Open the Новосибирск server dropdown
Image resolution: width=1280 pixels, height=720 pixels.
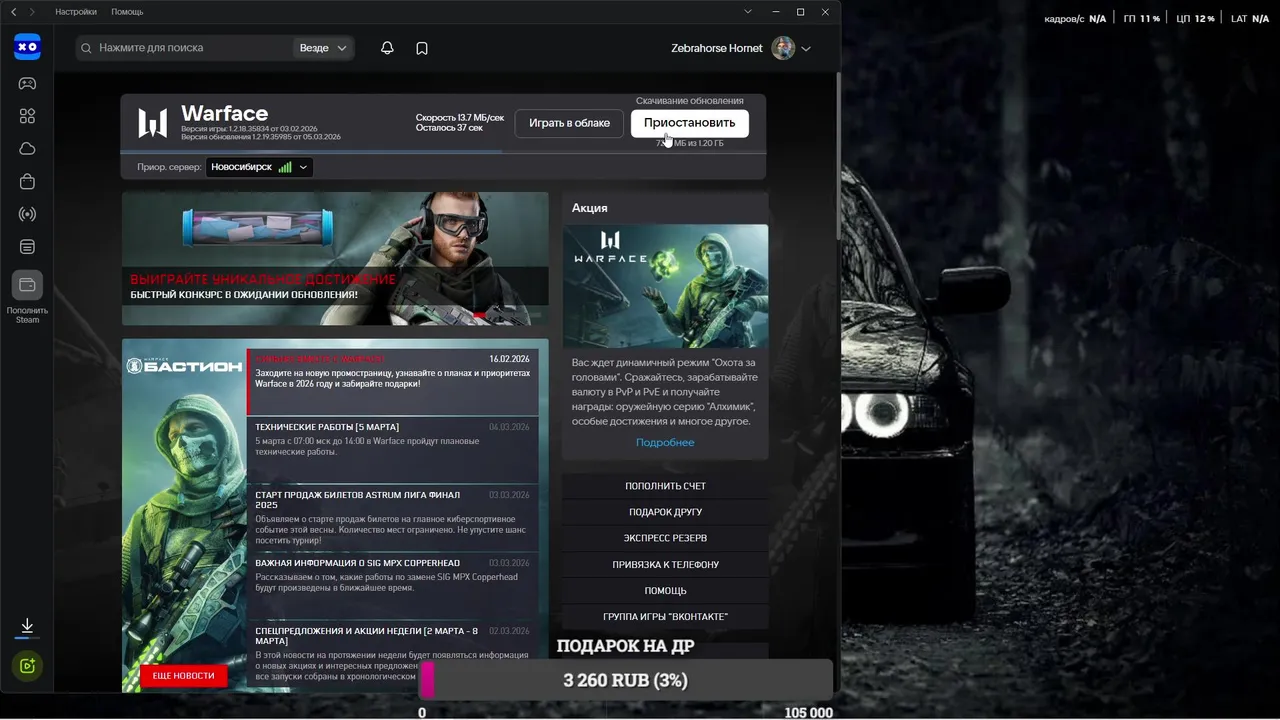point(260,167)
